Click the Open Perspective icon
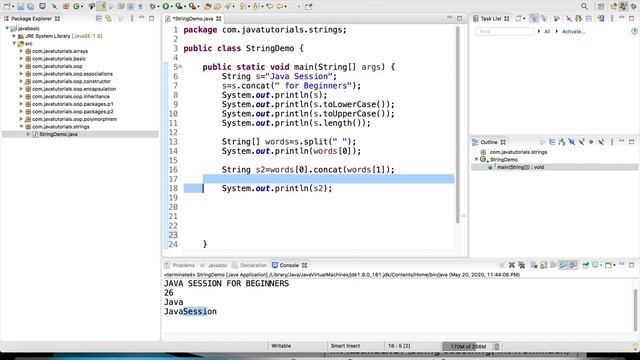Image resolution: width=640 pixels, height=360 pixels. tap(601, 6)
